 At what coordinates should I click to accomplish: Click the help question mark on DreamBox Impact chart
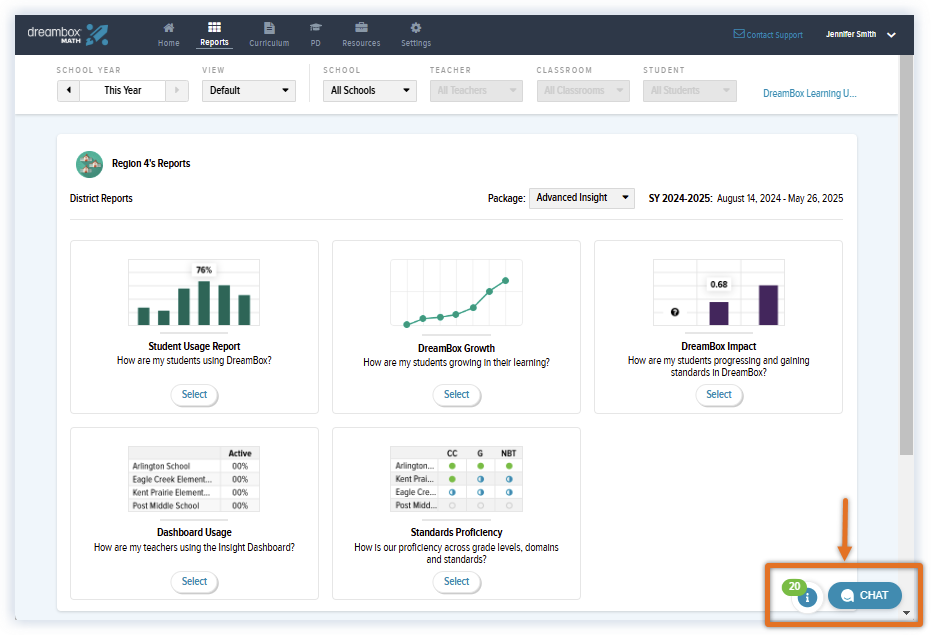(674, 312)
